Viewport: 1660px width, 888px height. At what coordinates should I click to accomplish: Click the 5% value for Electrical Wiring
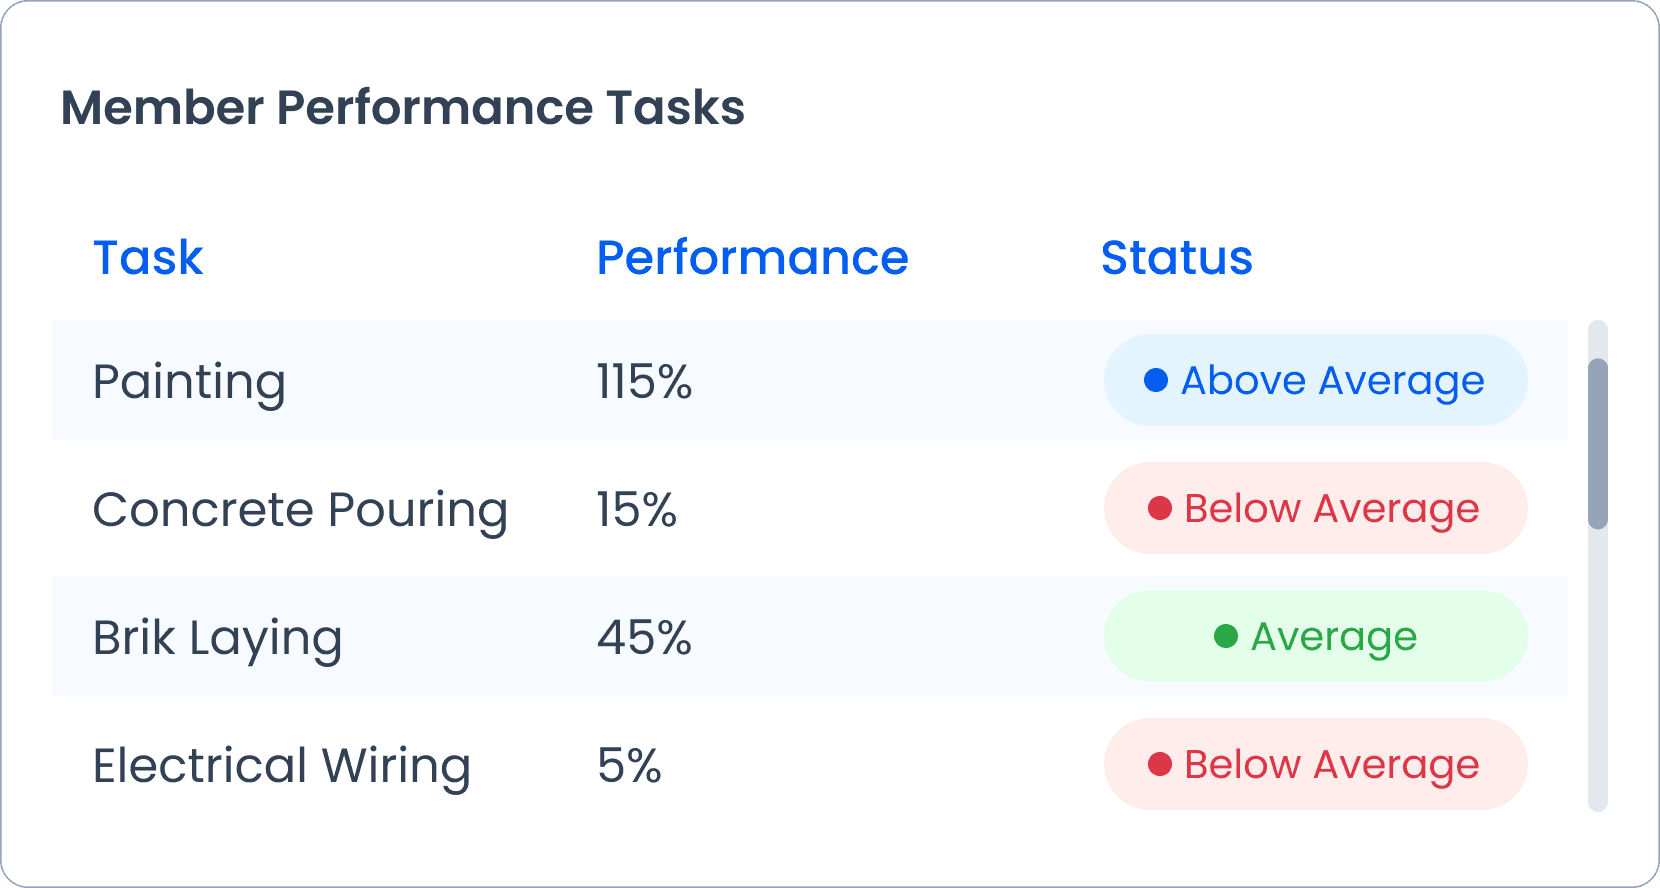pyautogui.click(x=629, y=765)
